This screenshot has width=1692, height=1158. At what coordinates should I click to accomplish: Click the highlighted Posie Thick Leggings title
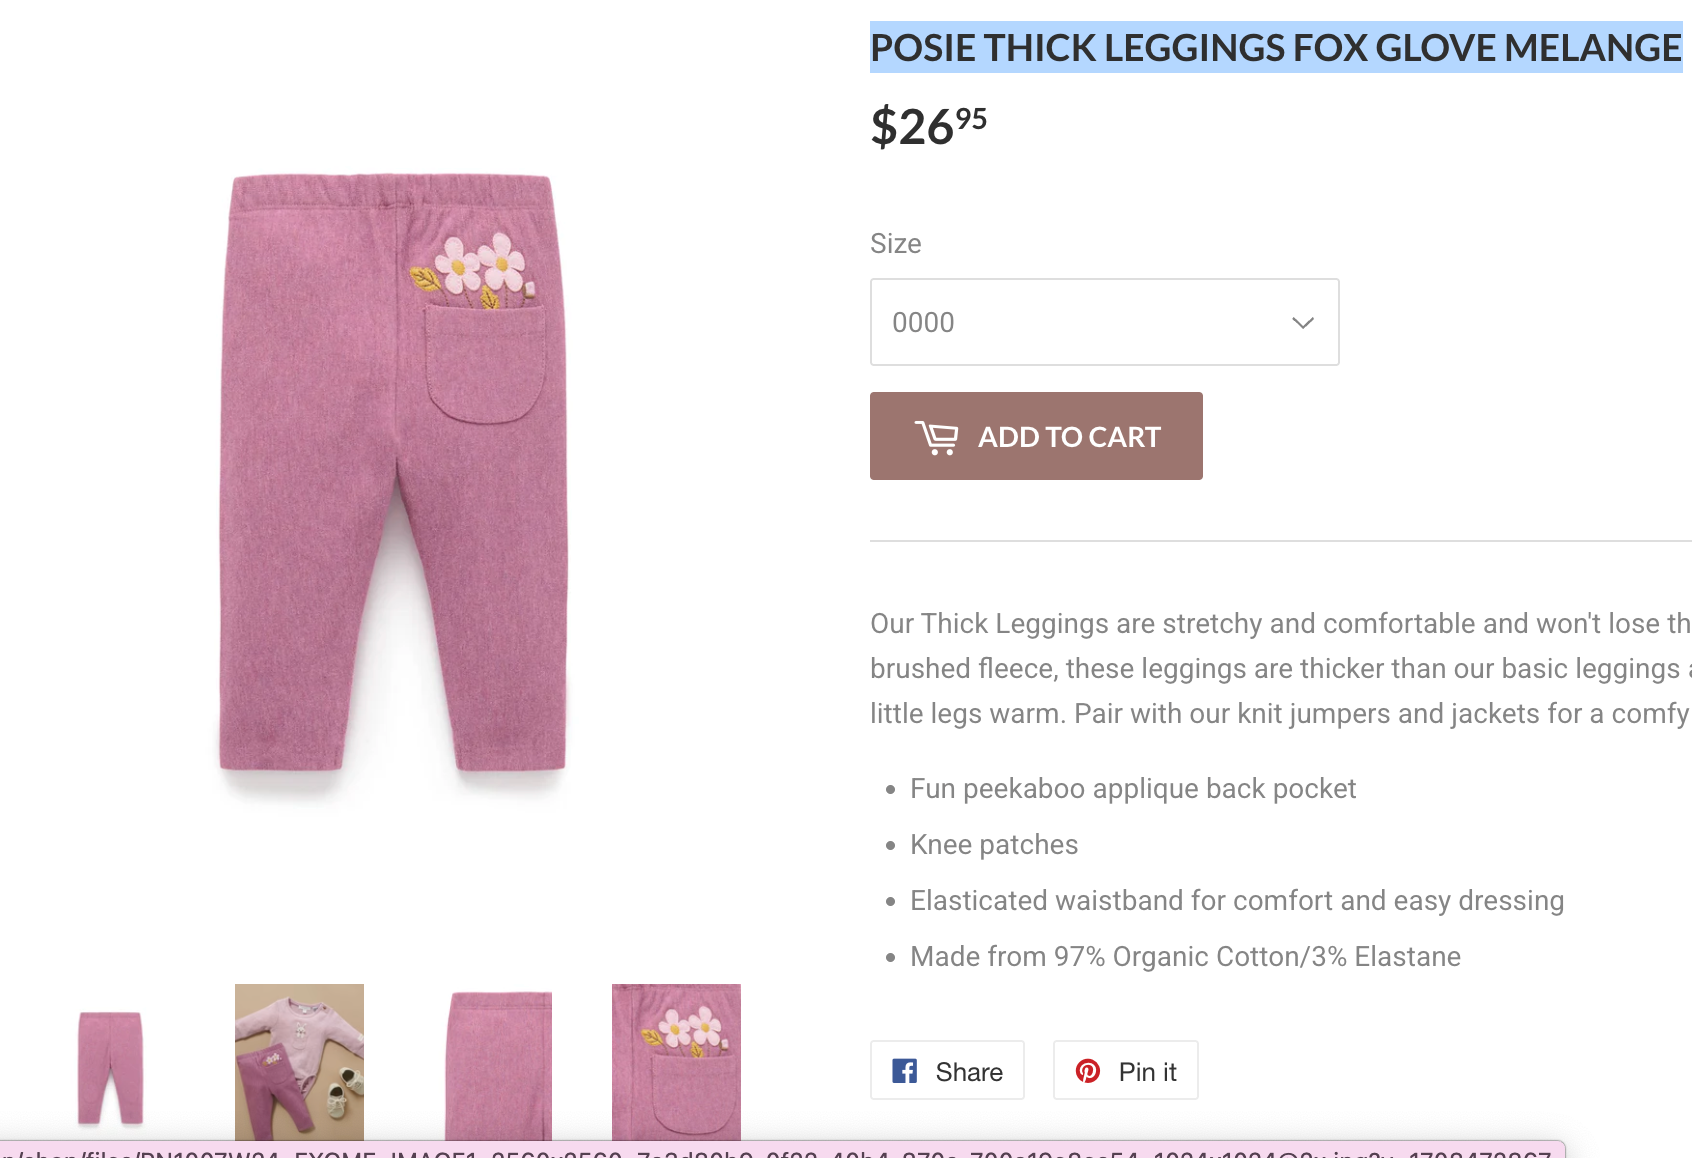[x=1276, y=47]
